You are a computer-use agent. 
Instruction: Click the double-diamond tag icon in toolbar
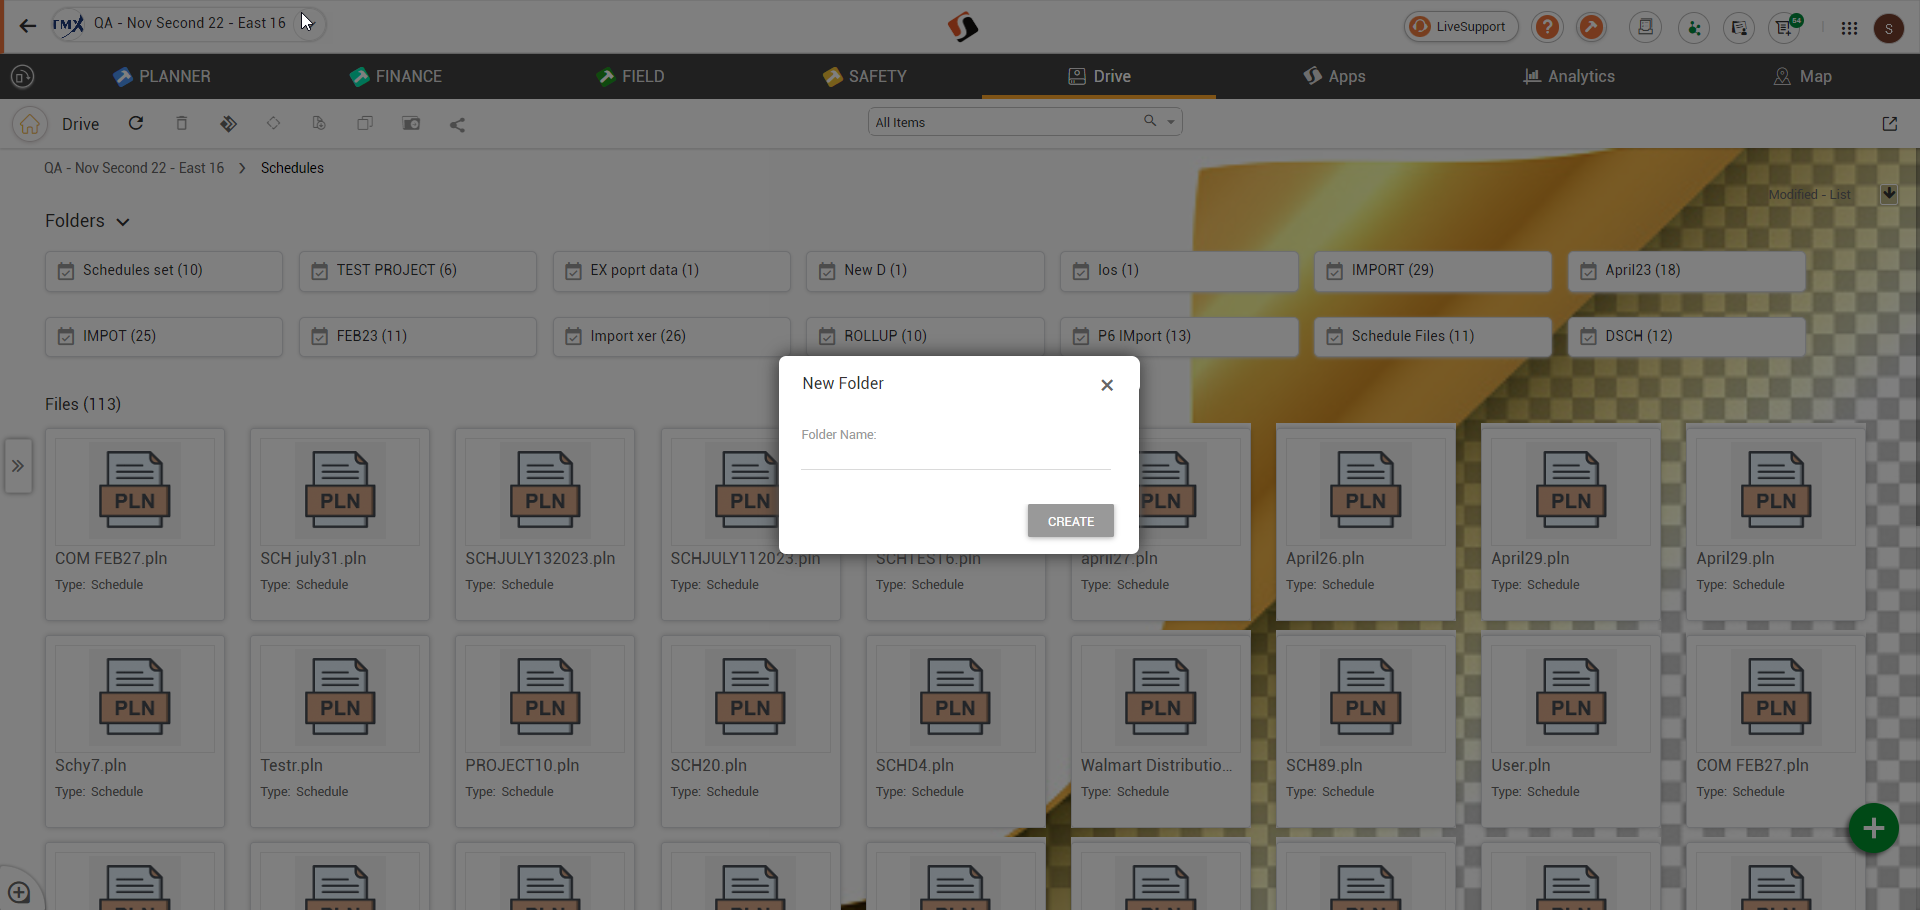pyautogui.click(x=228, y=123)
